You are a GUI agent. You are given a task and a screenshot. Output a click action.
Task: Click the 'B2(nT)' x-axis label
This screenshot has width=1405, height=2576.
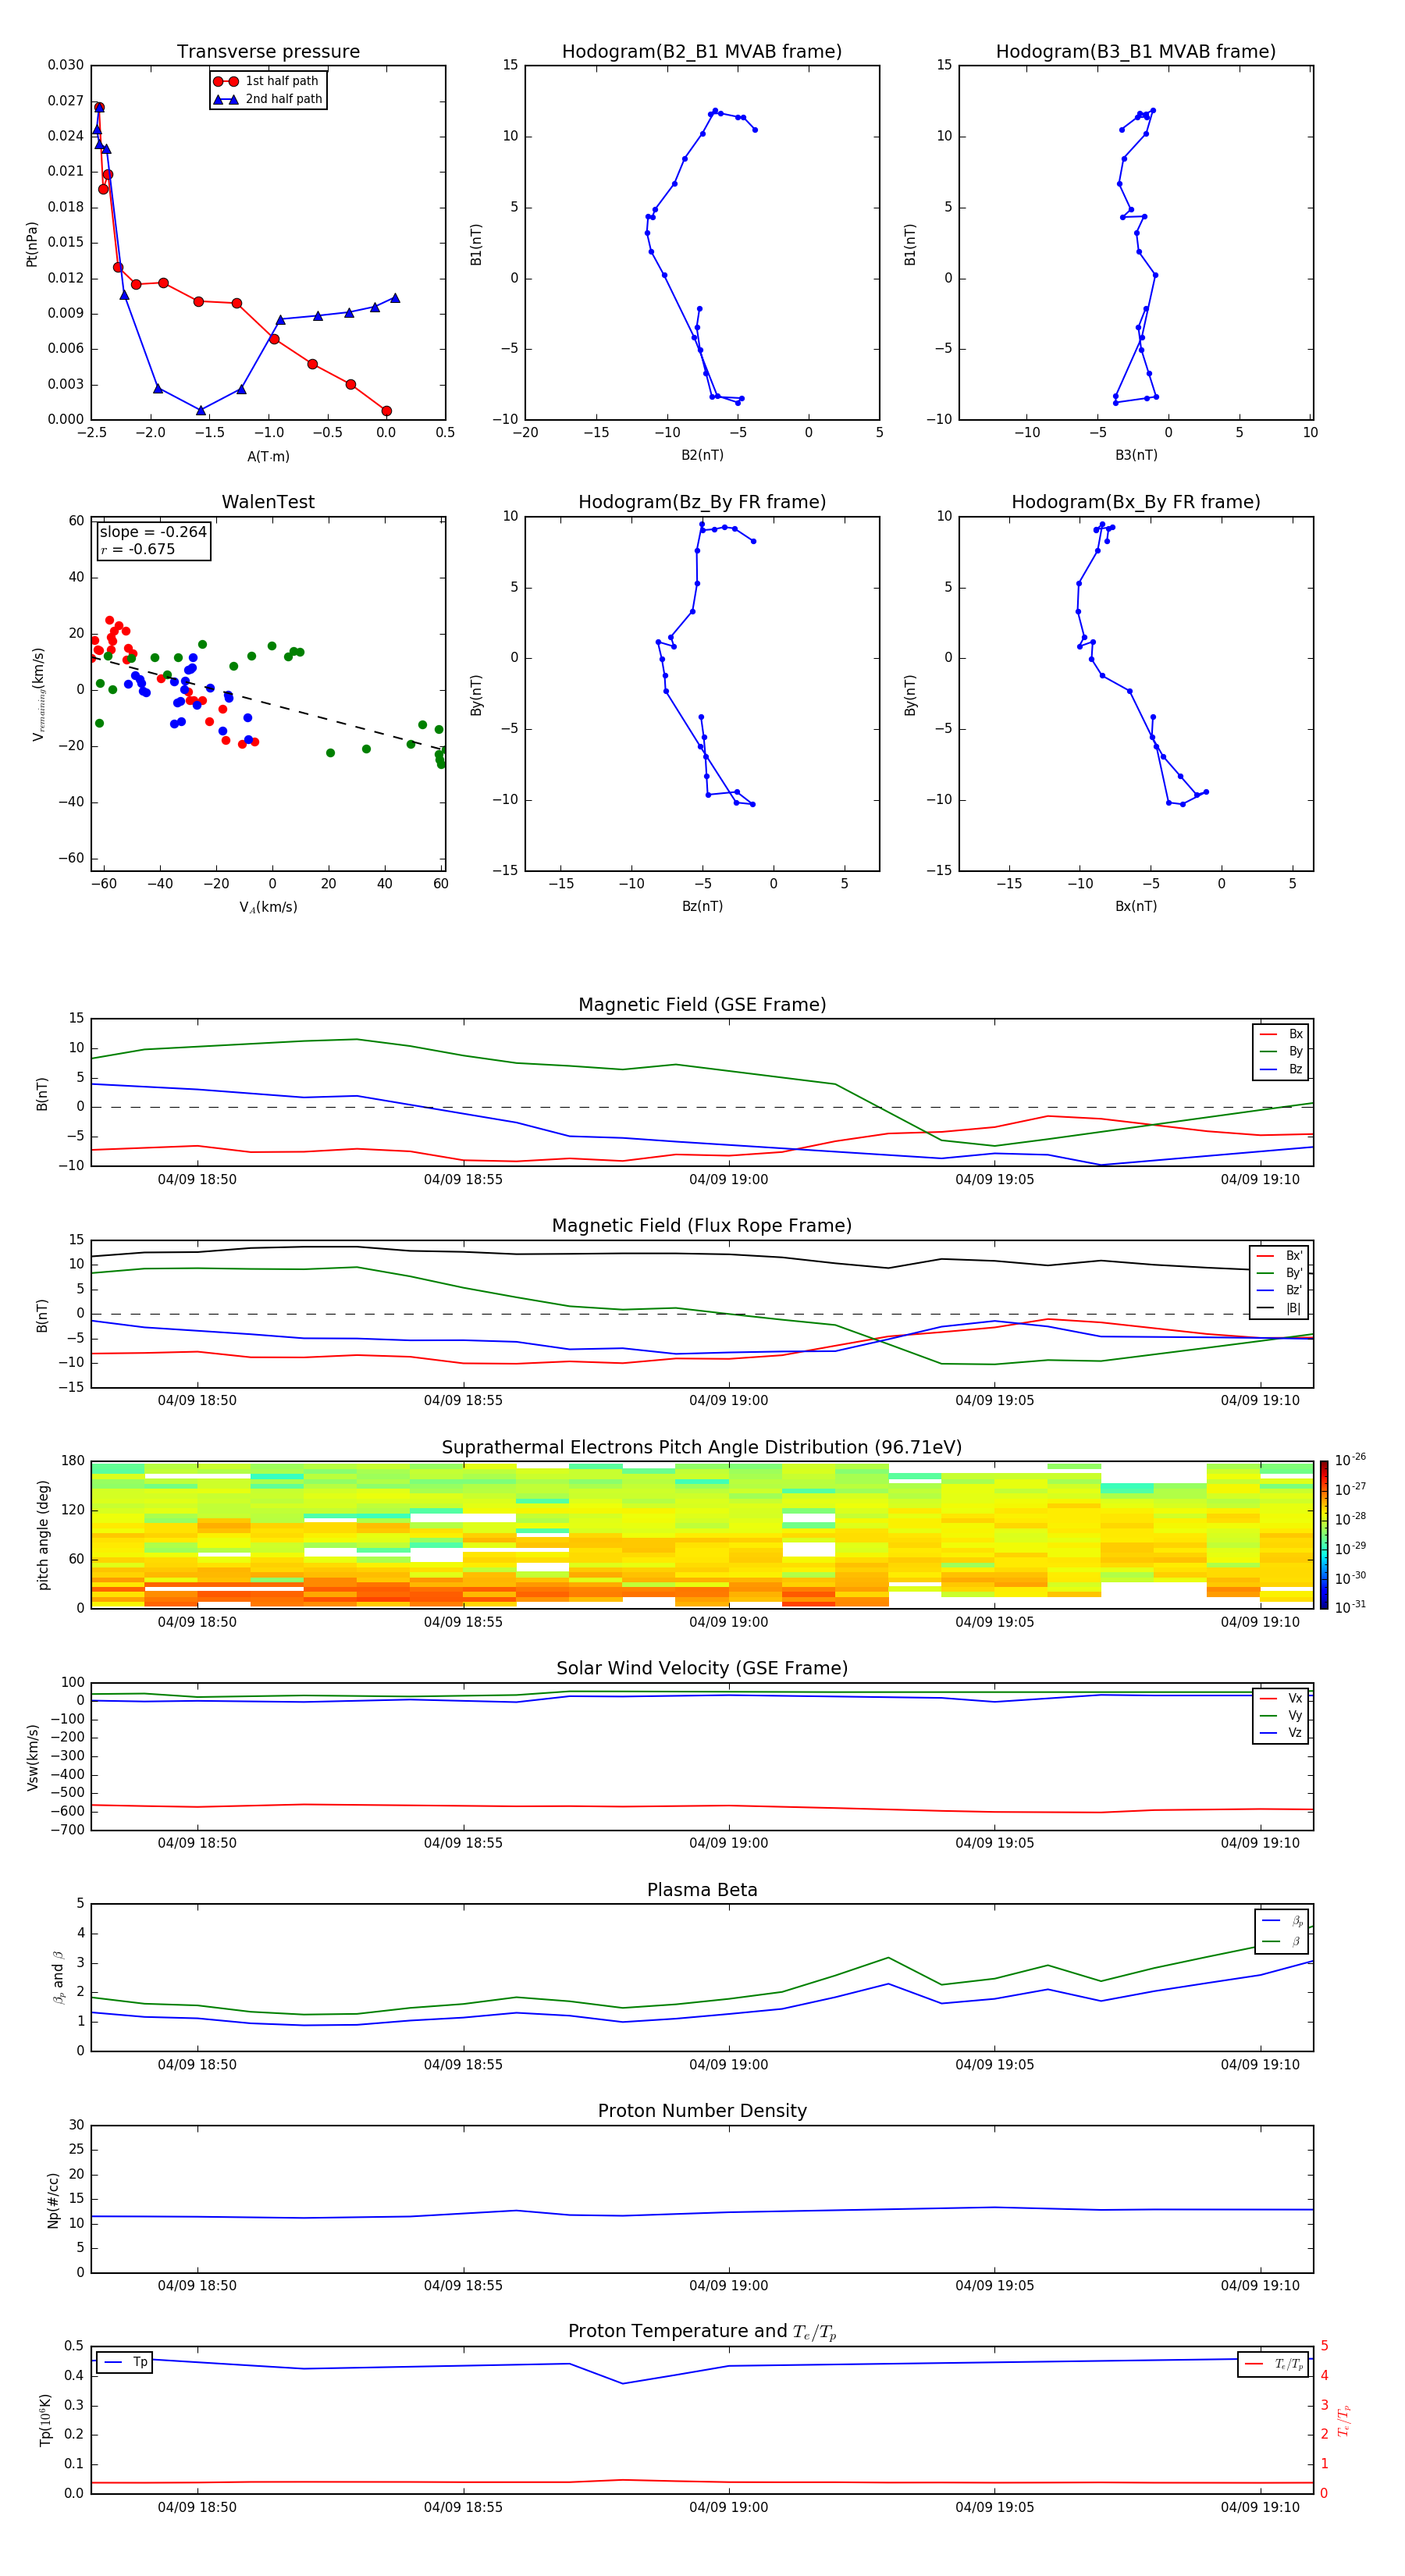pyautogui.click(x=702, y=455)
